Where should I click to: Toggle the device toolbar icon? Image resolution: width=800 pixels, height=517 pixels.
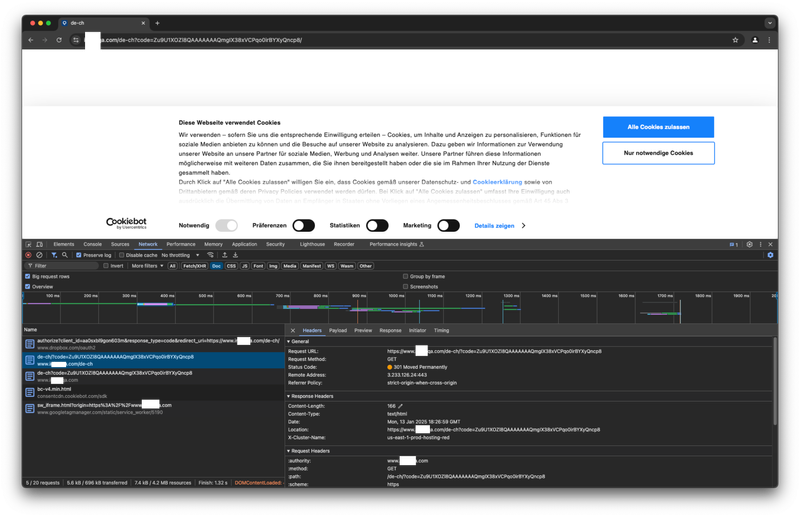[x=40, y=244]
